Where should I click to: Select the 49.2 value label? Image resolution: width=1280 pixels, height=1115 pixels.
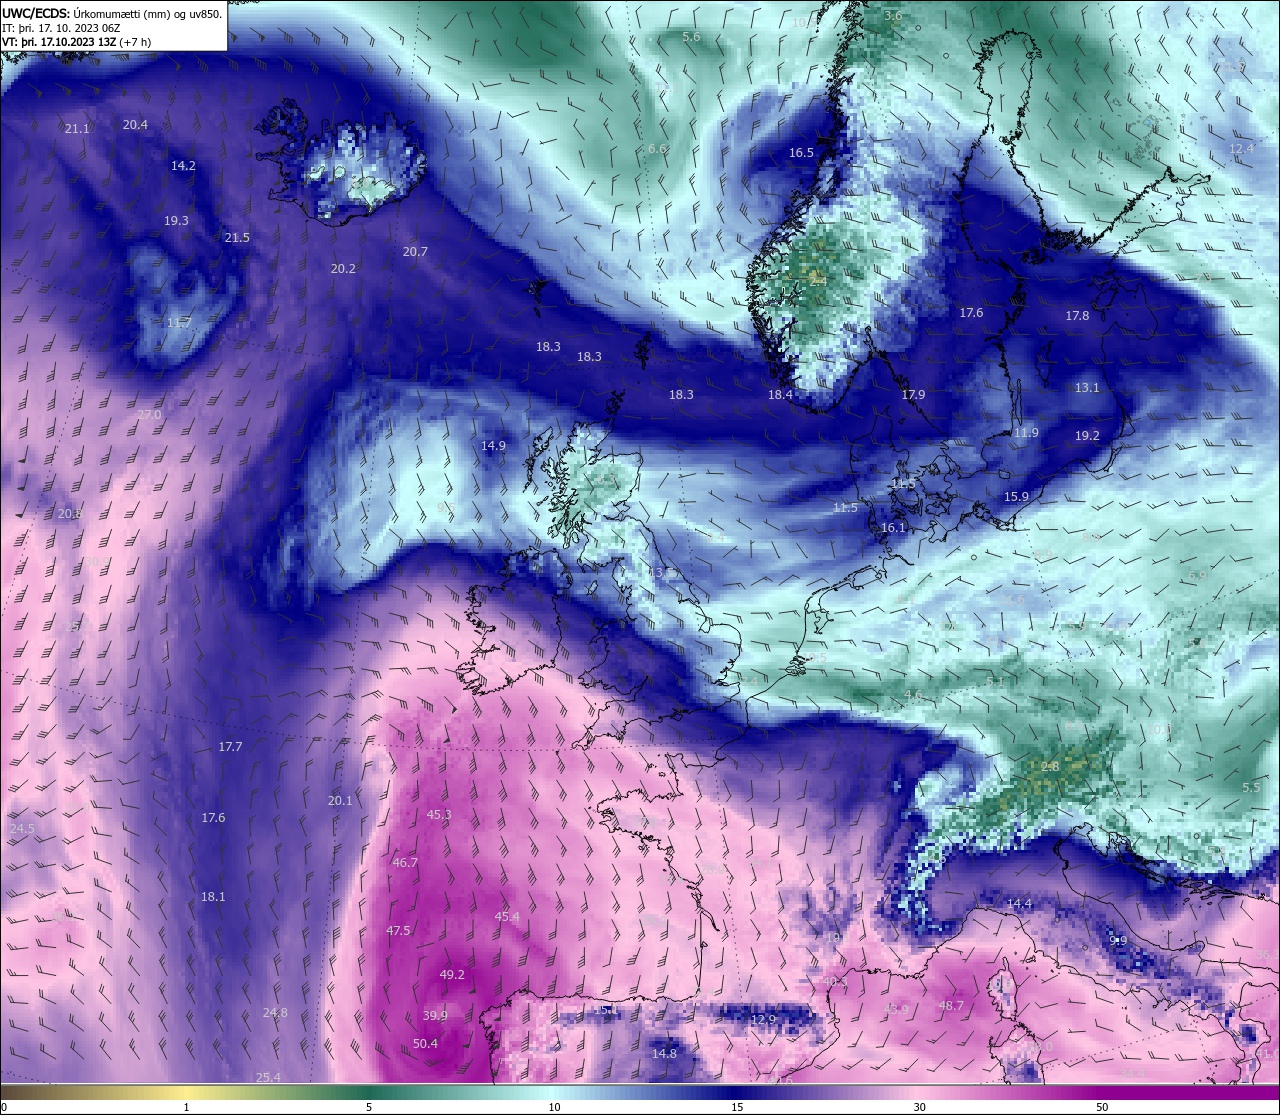tap(452, 975)
